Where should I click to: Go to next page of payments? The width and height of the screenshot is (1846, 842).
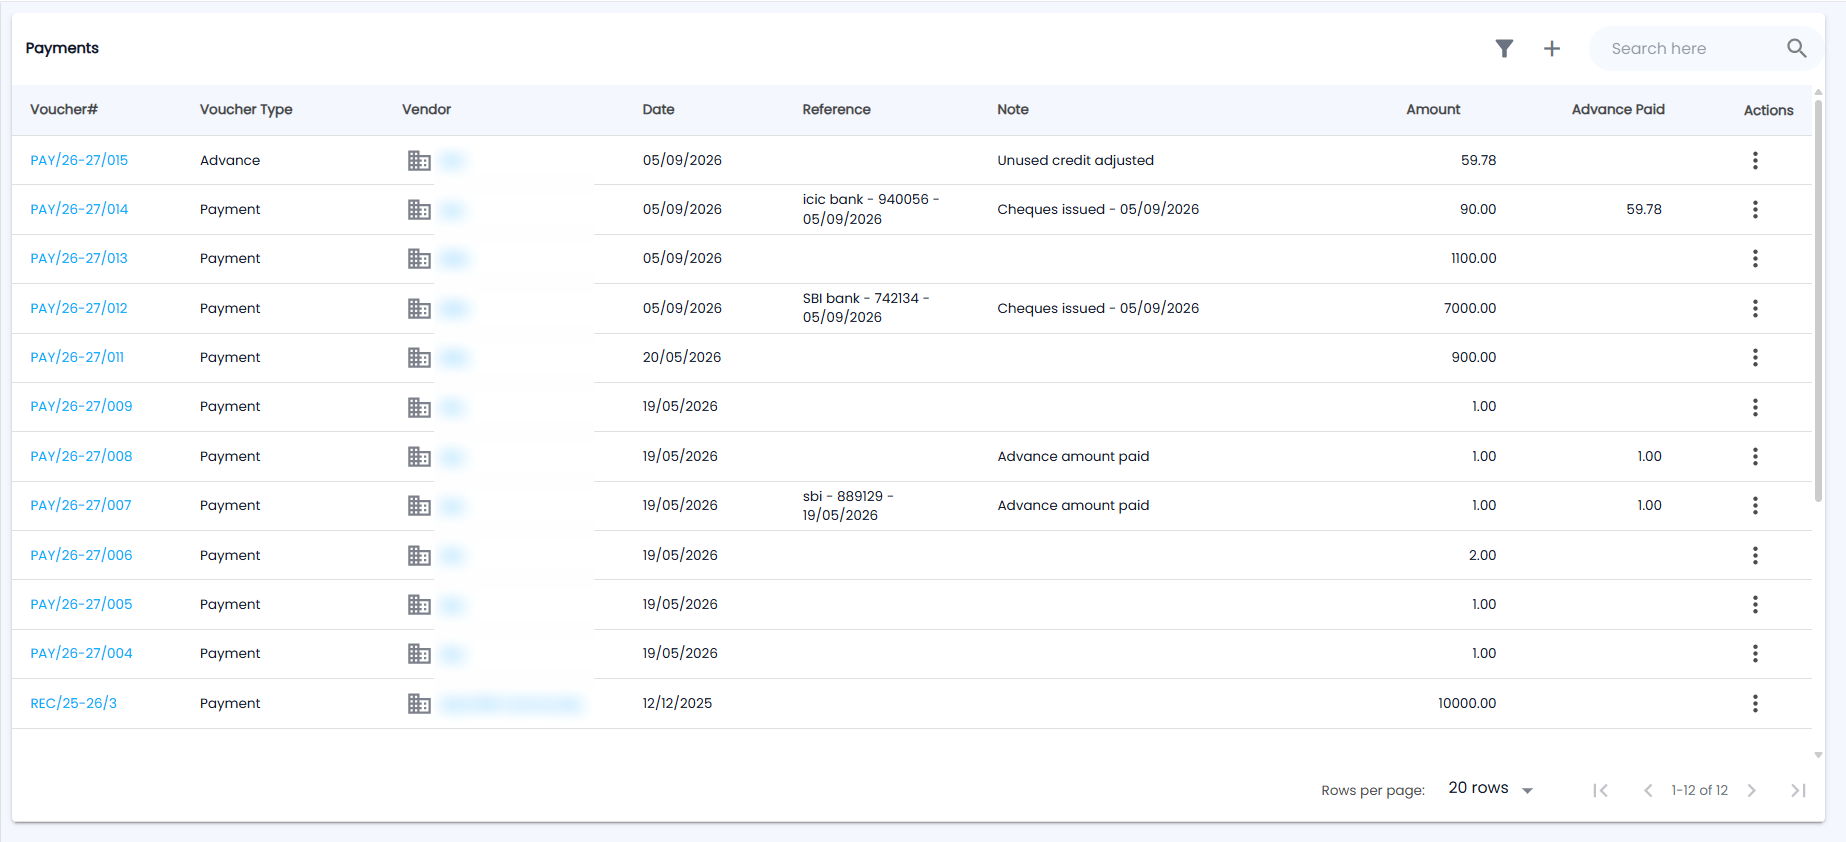(x=1751, y=790)
